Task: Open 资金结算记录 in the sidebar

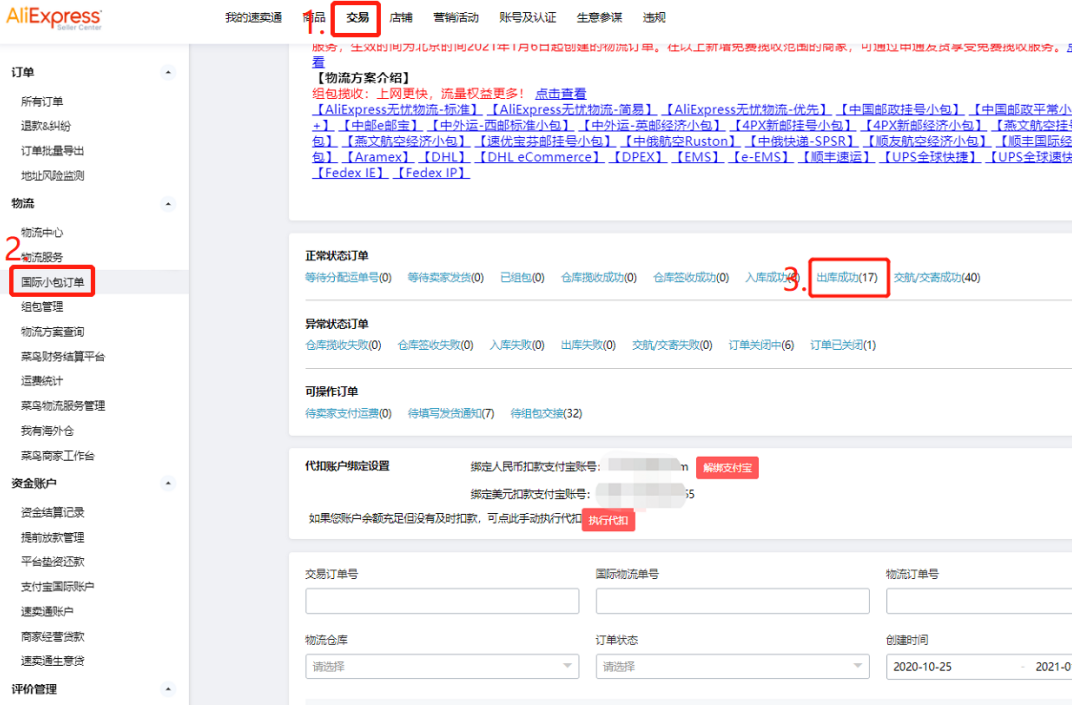Action: pyautogui.click(x=53, y=513)
